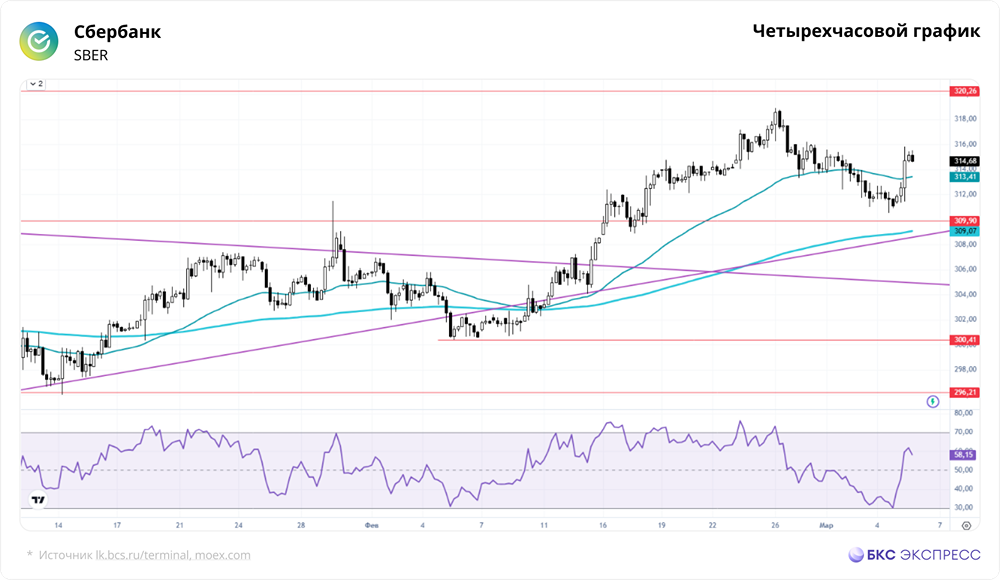Expand the collapsed indicators chevron labeled 2
The width and height of the screenshot is (1000, 580).
point(36,84)
